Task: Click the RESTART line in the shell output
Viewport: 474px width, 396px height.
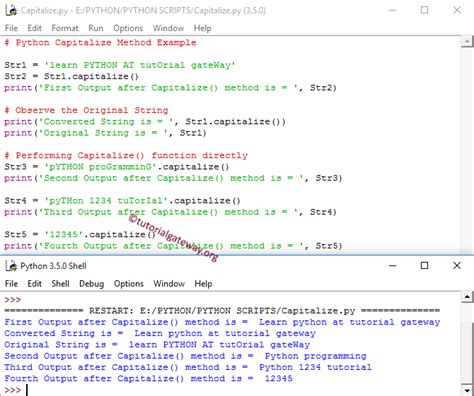Action: point(222,311)
